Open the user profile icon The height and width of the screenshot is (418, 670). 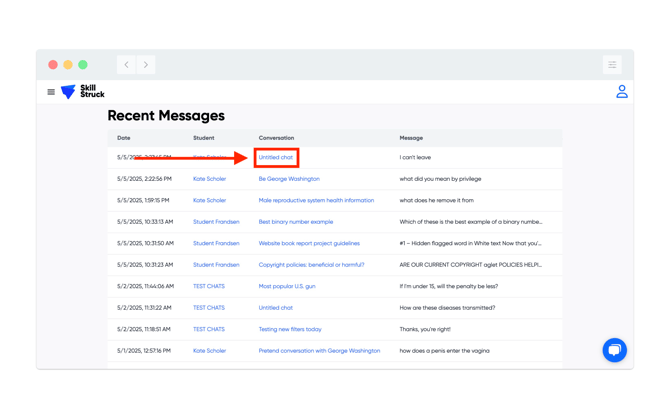pyautogui.click(x=621, y=92)
